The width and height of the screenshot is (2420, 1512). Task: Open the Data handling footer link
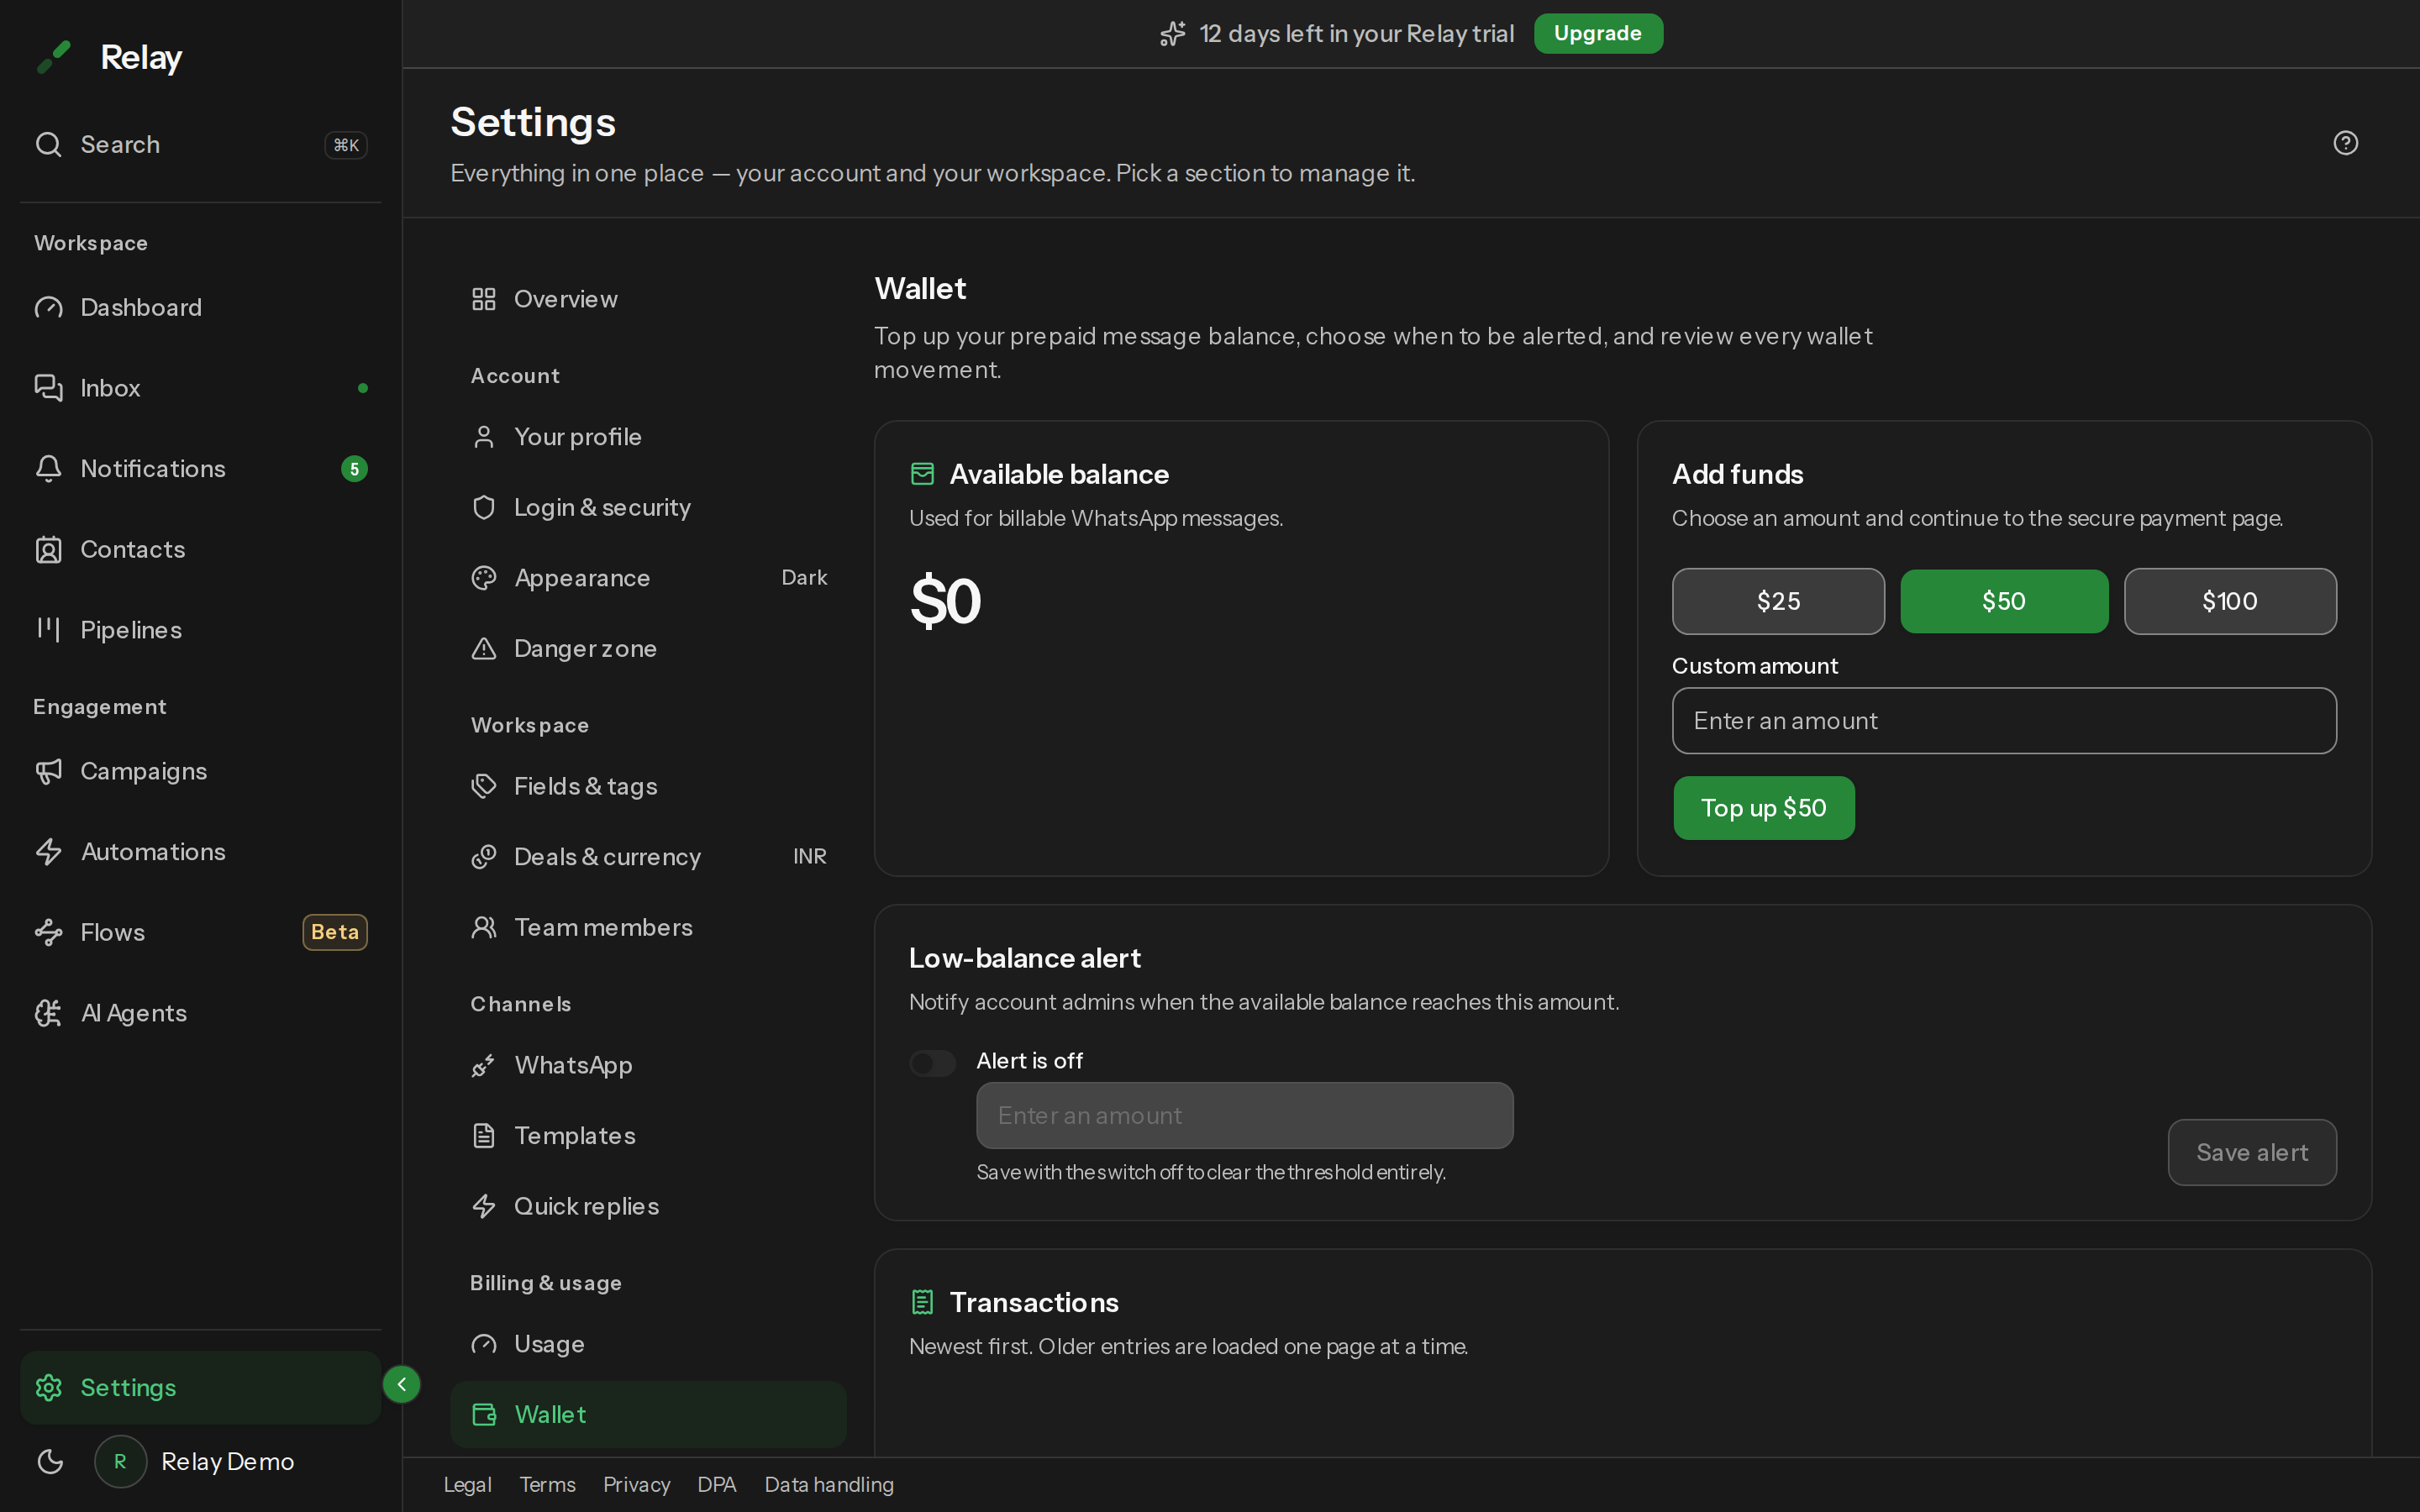(x=829, y=1485)
